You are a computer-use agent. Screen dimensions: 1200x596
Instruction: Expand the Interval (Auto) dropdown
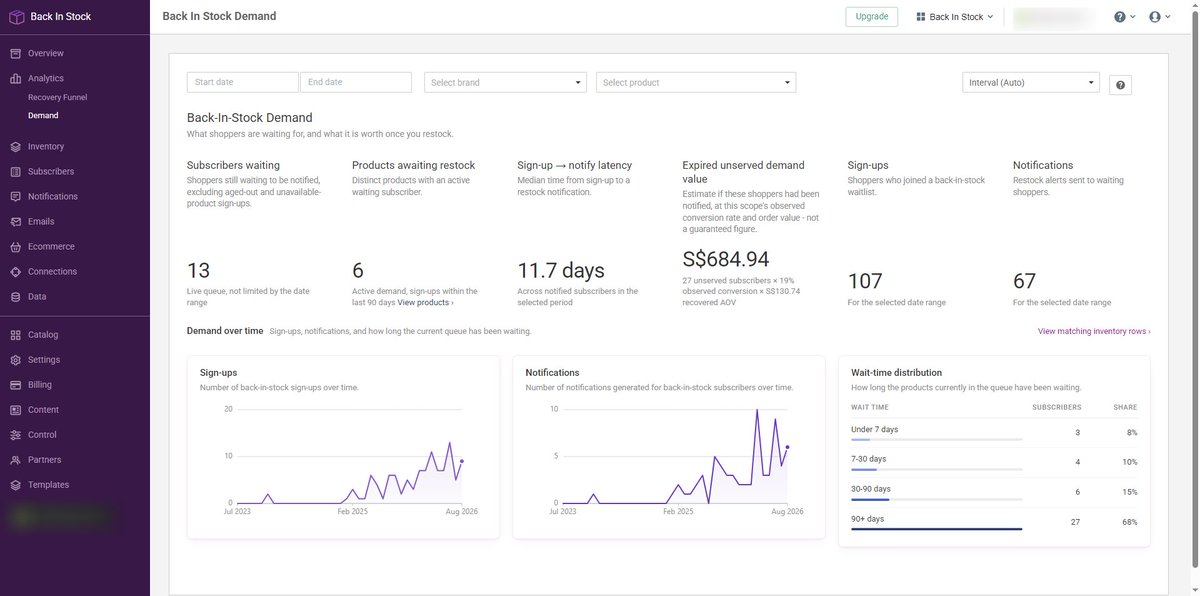(1031, 83)
